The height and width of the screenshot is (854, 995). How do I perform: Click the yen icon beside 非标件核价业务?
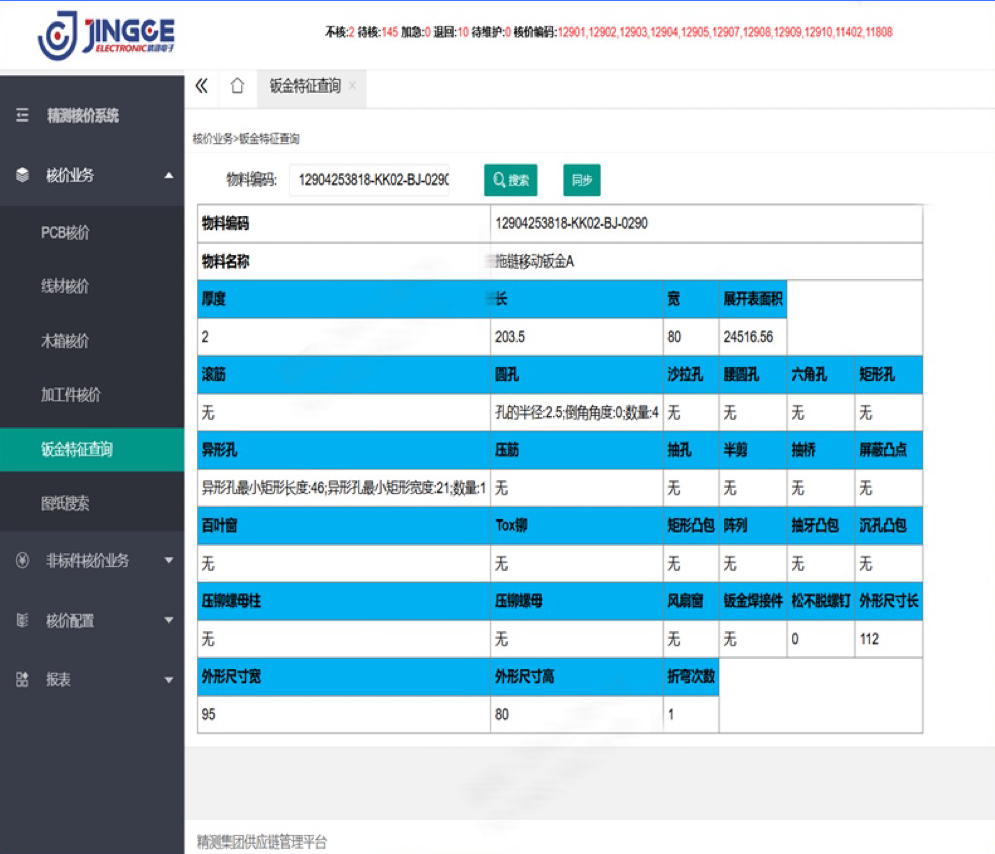point(22,561)
